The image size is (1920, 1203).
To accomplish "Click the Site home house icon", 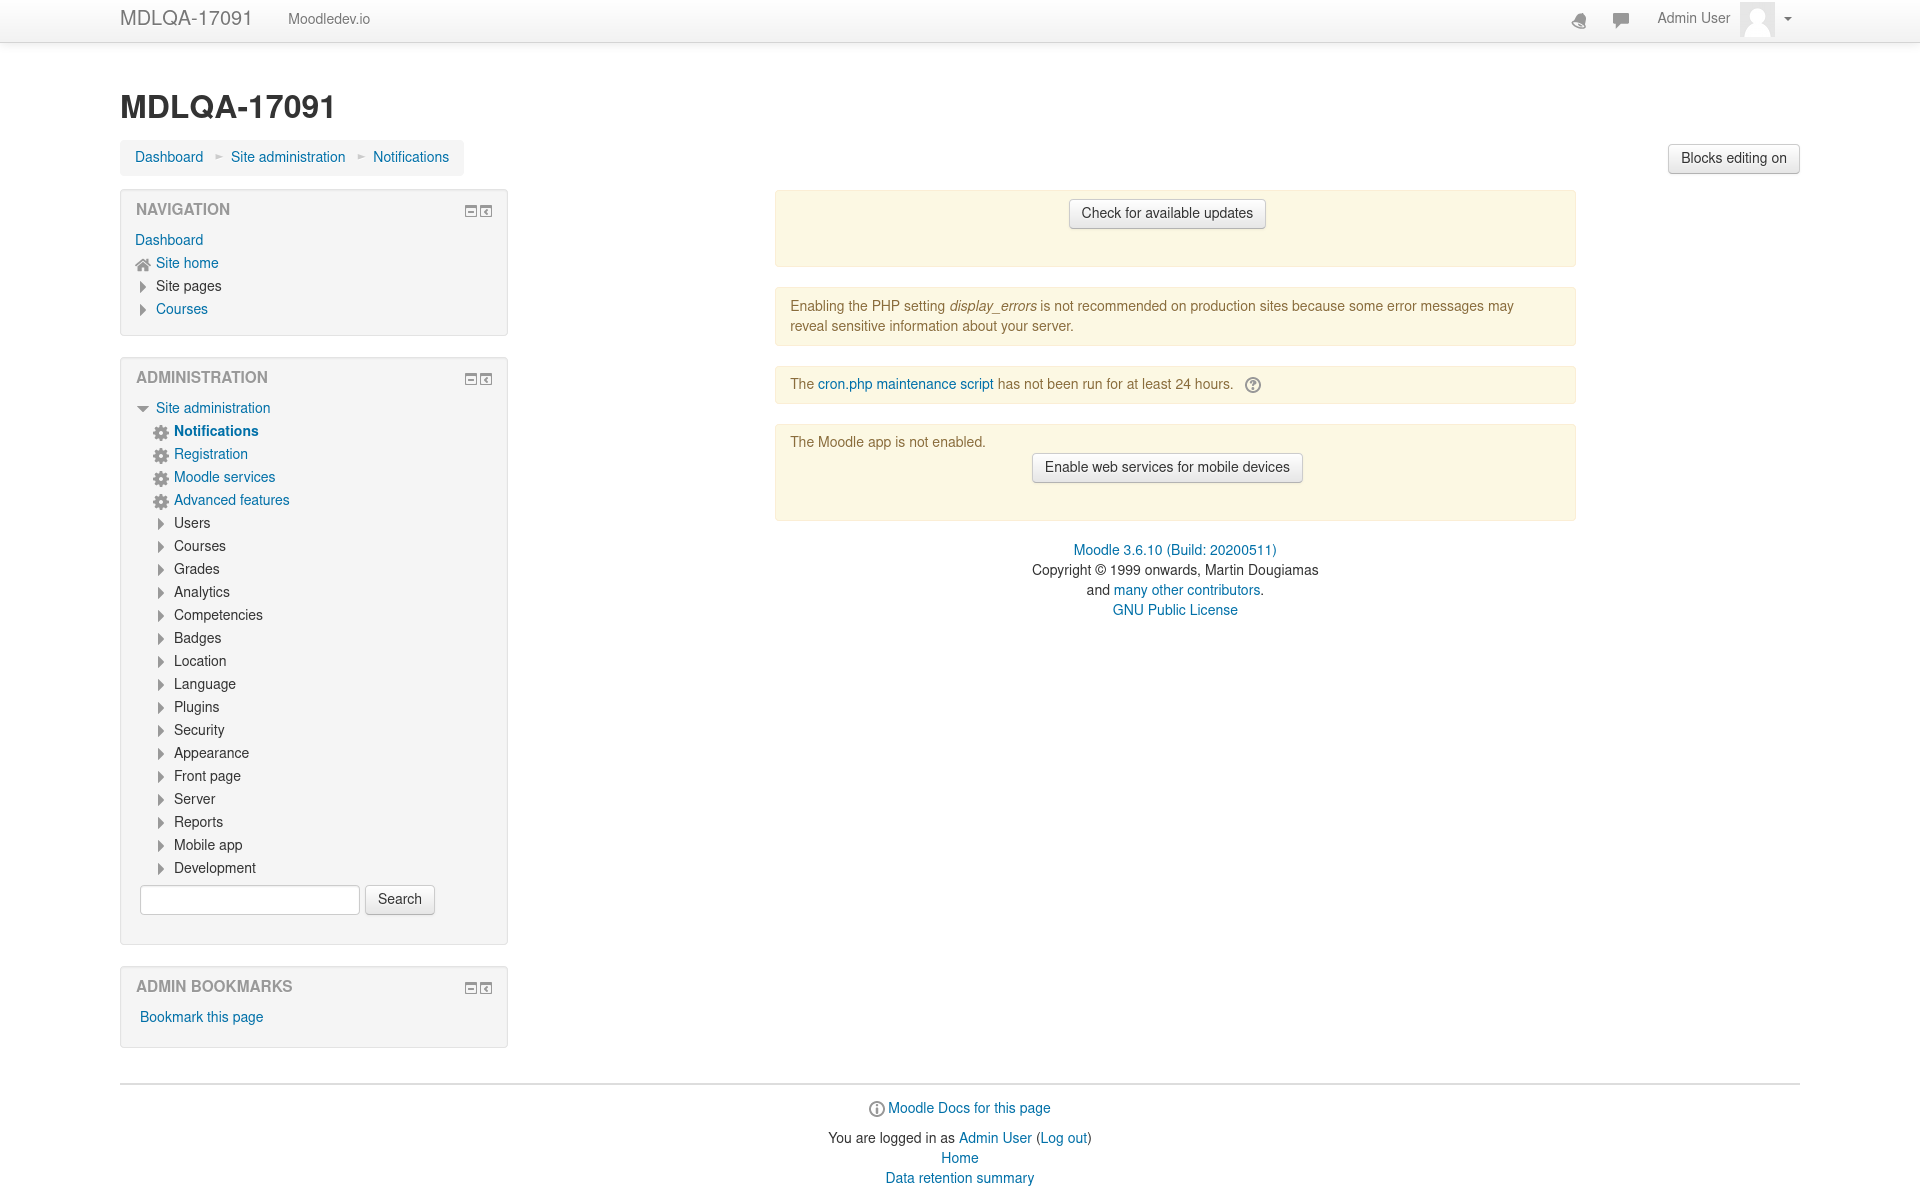I will [x=143, y=264].
